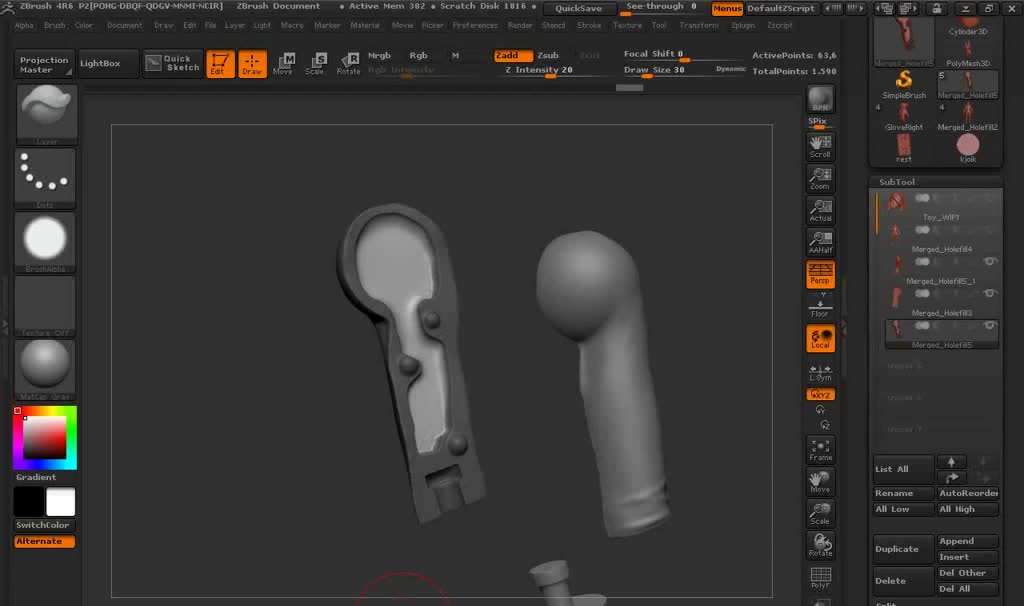Load the previous UI colors with the left-arrow bars
1024x606 pixels.
click(x=833, y=8)
